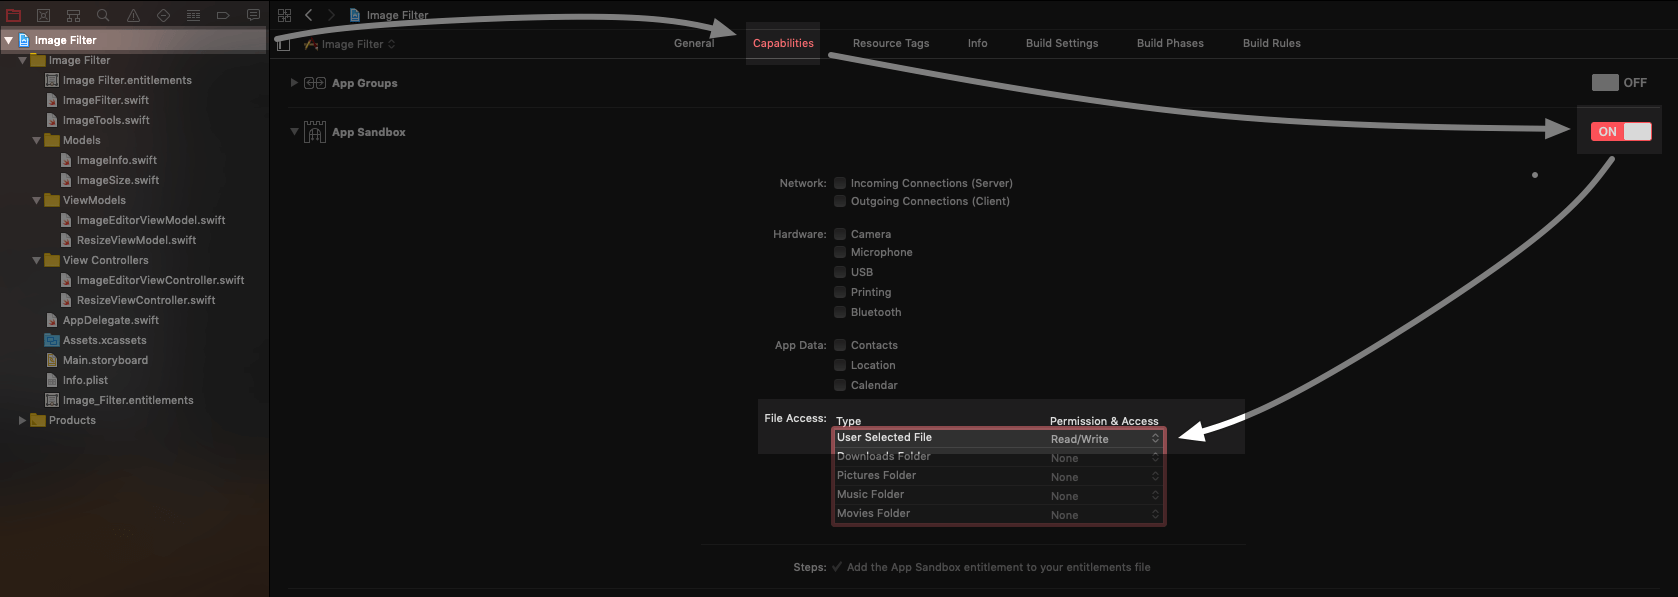Go back with the left chevron
The height and width of the screenshot is (597, 1678).
[x=309, y=15]
